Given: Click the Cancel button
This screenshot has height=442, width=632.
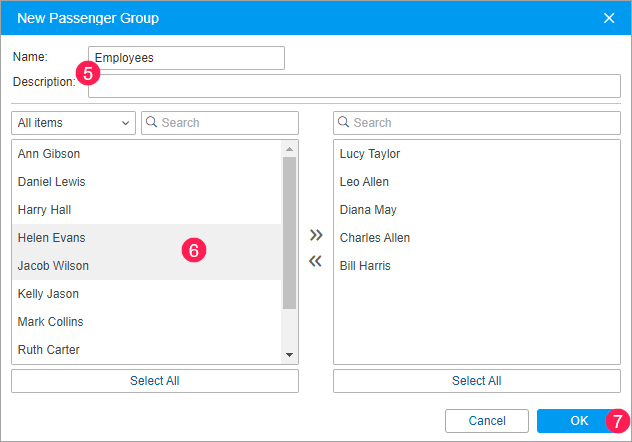Looking at the screenshot, I should coord(486,421).
